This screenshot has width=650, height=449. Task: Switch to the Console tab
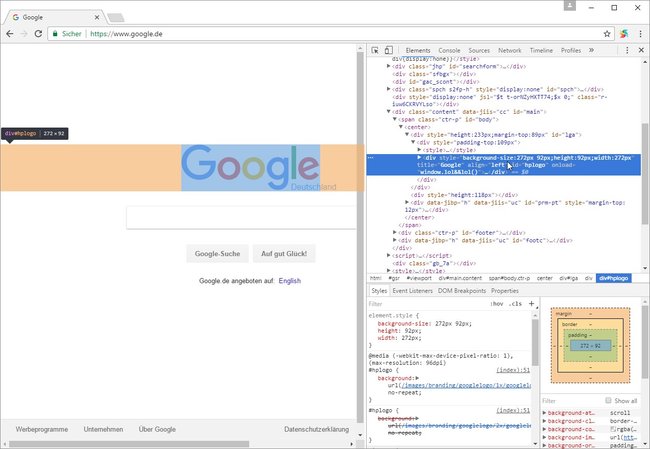449,50
